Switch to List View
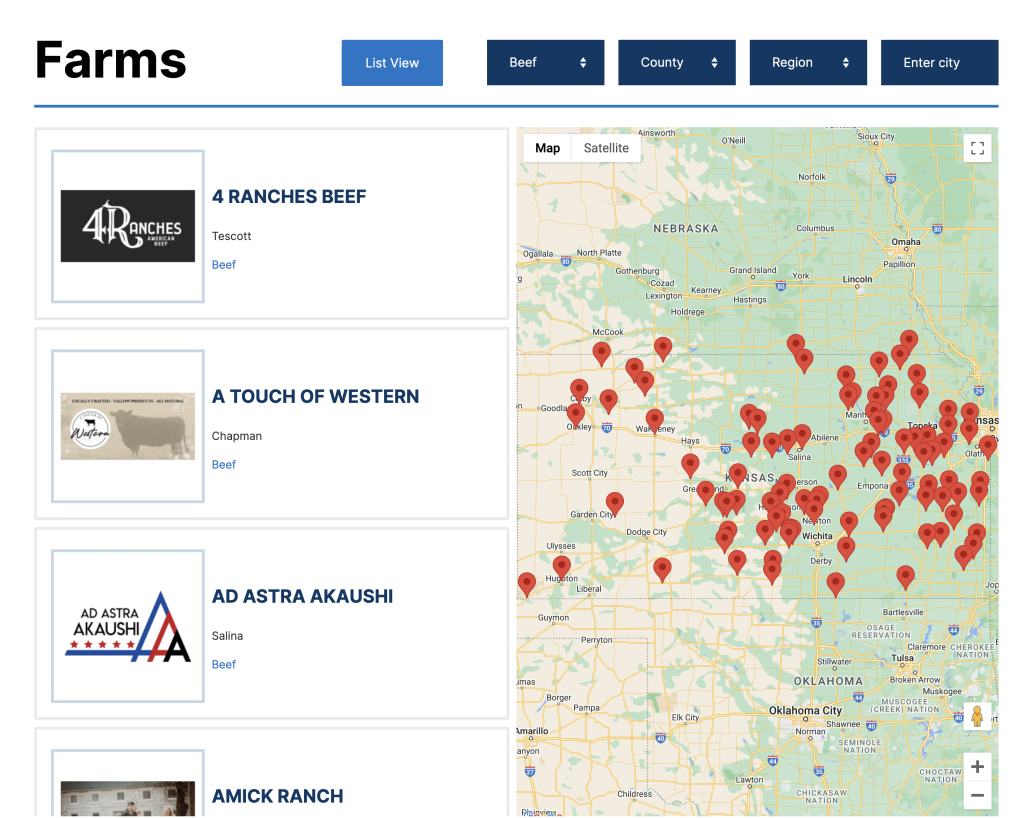This screenshot has width=1030, height=818. point(392,63)
